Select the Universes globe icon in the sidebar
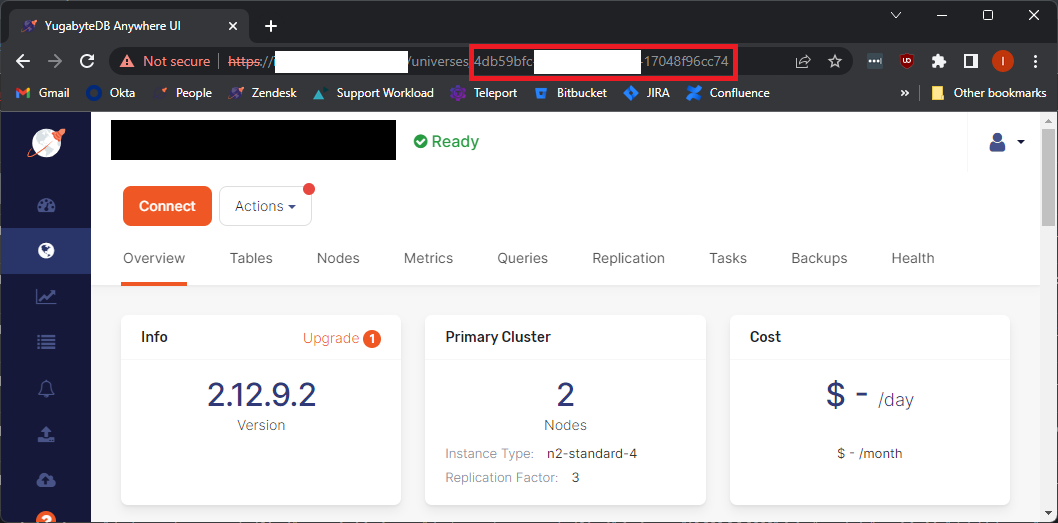The height and width of the screenshot is (523, 1058). [46, 251]
